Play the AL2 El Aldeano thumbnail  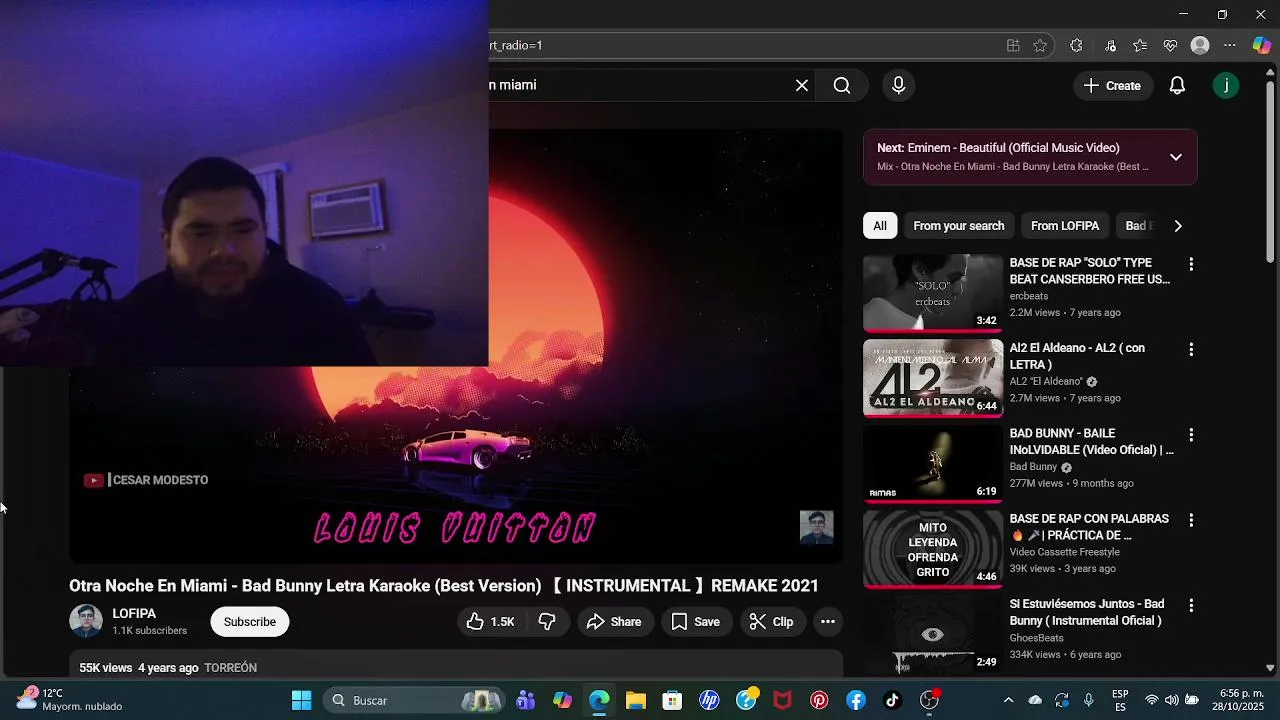tap(933, 378)
